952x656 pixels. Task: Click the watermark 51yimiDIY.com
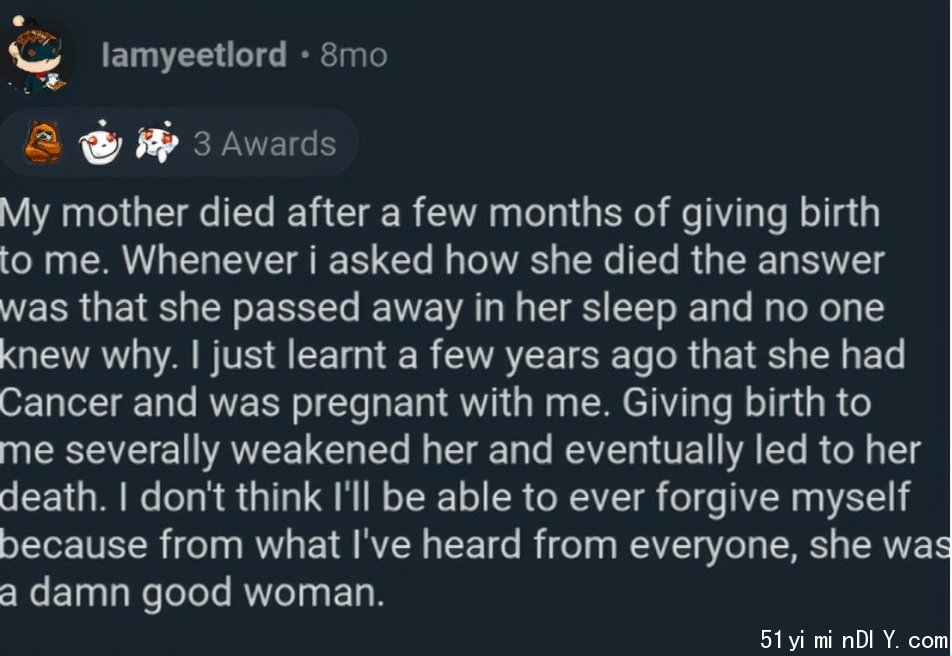854,639
